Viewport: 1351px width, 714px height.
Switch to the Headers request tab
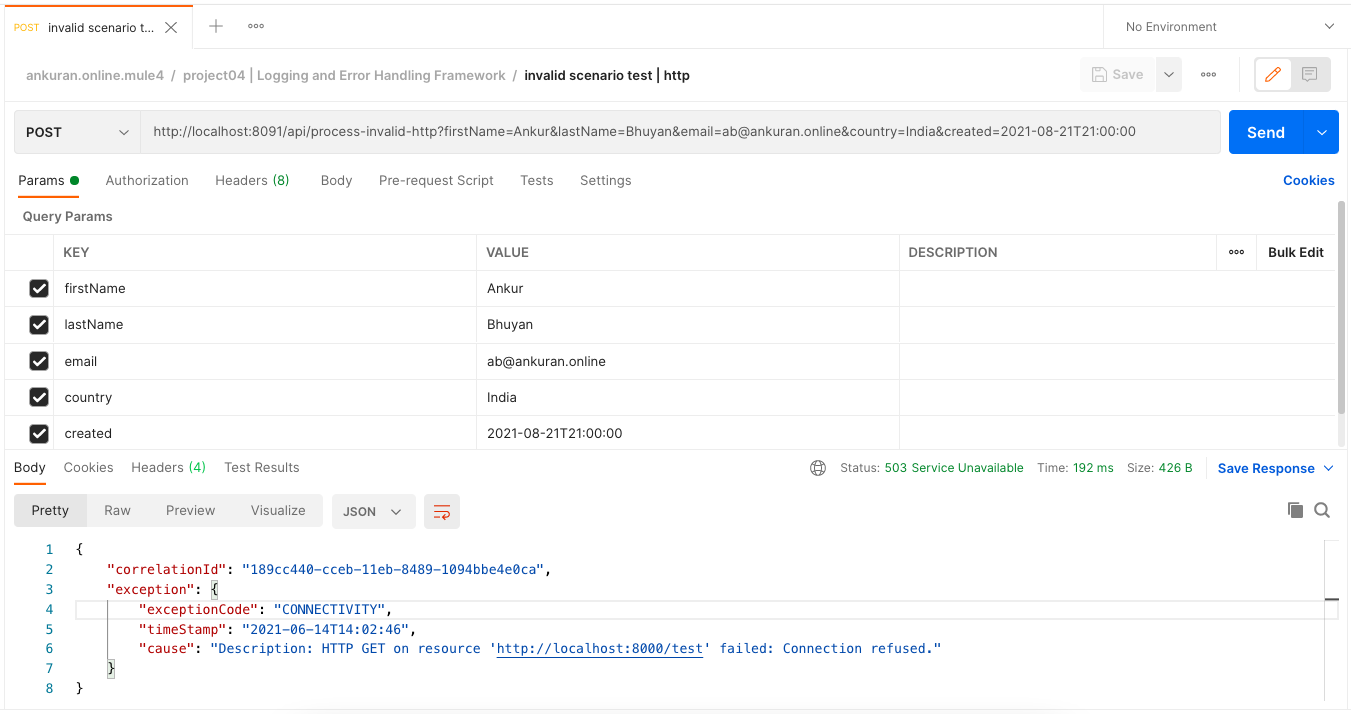[x=251, y=181]
